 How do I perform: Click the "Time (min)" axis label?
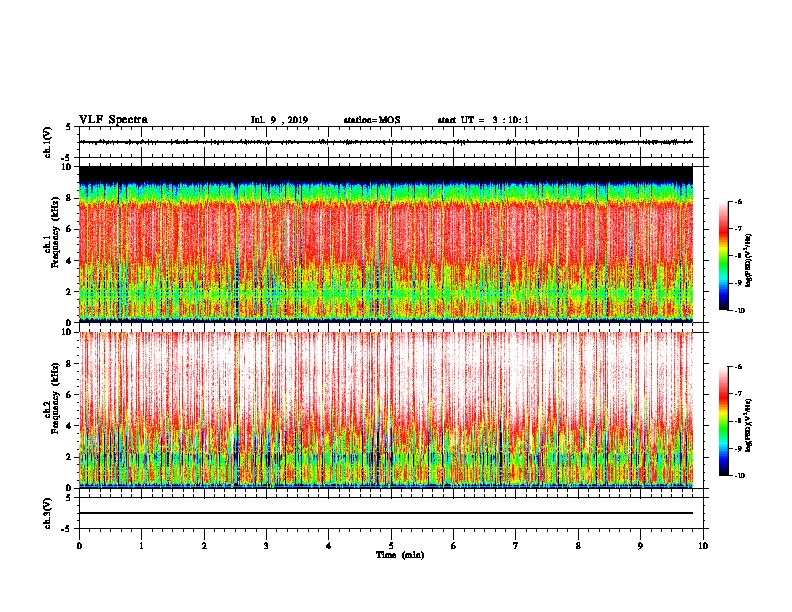click(400, 555)
